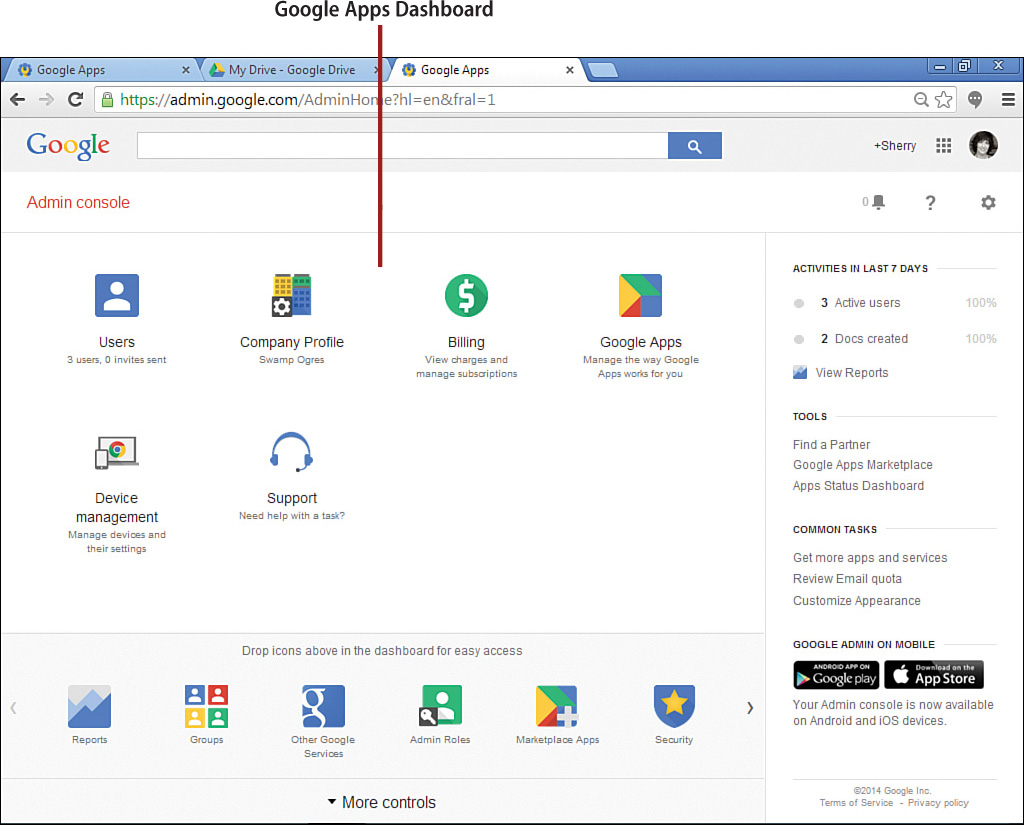Click inside the Google search field
The image size is (1024, 825).
click(x=402, y=146)
